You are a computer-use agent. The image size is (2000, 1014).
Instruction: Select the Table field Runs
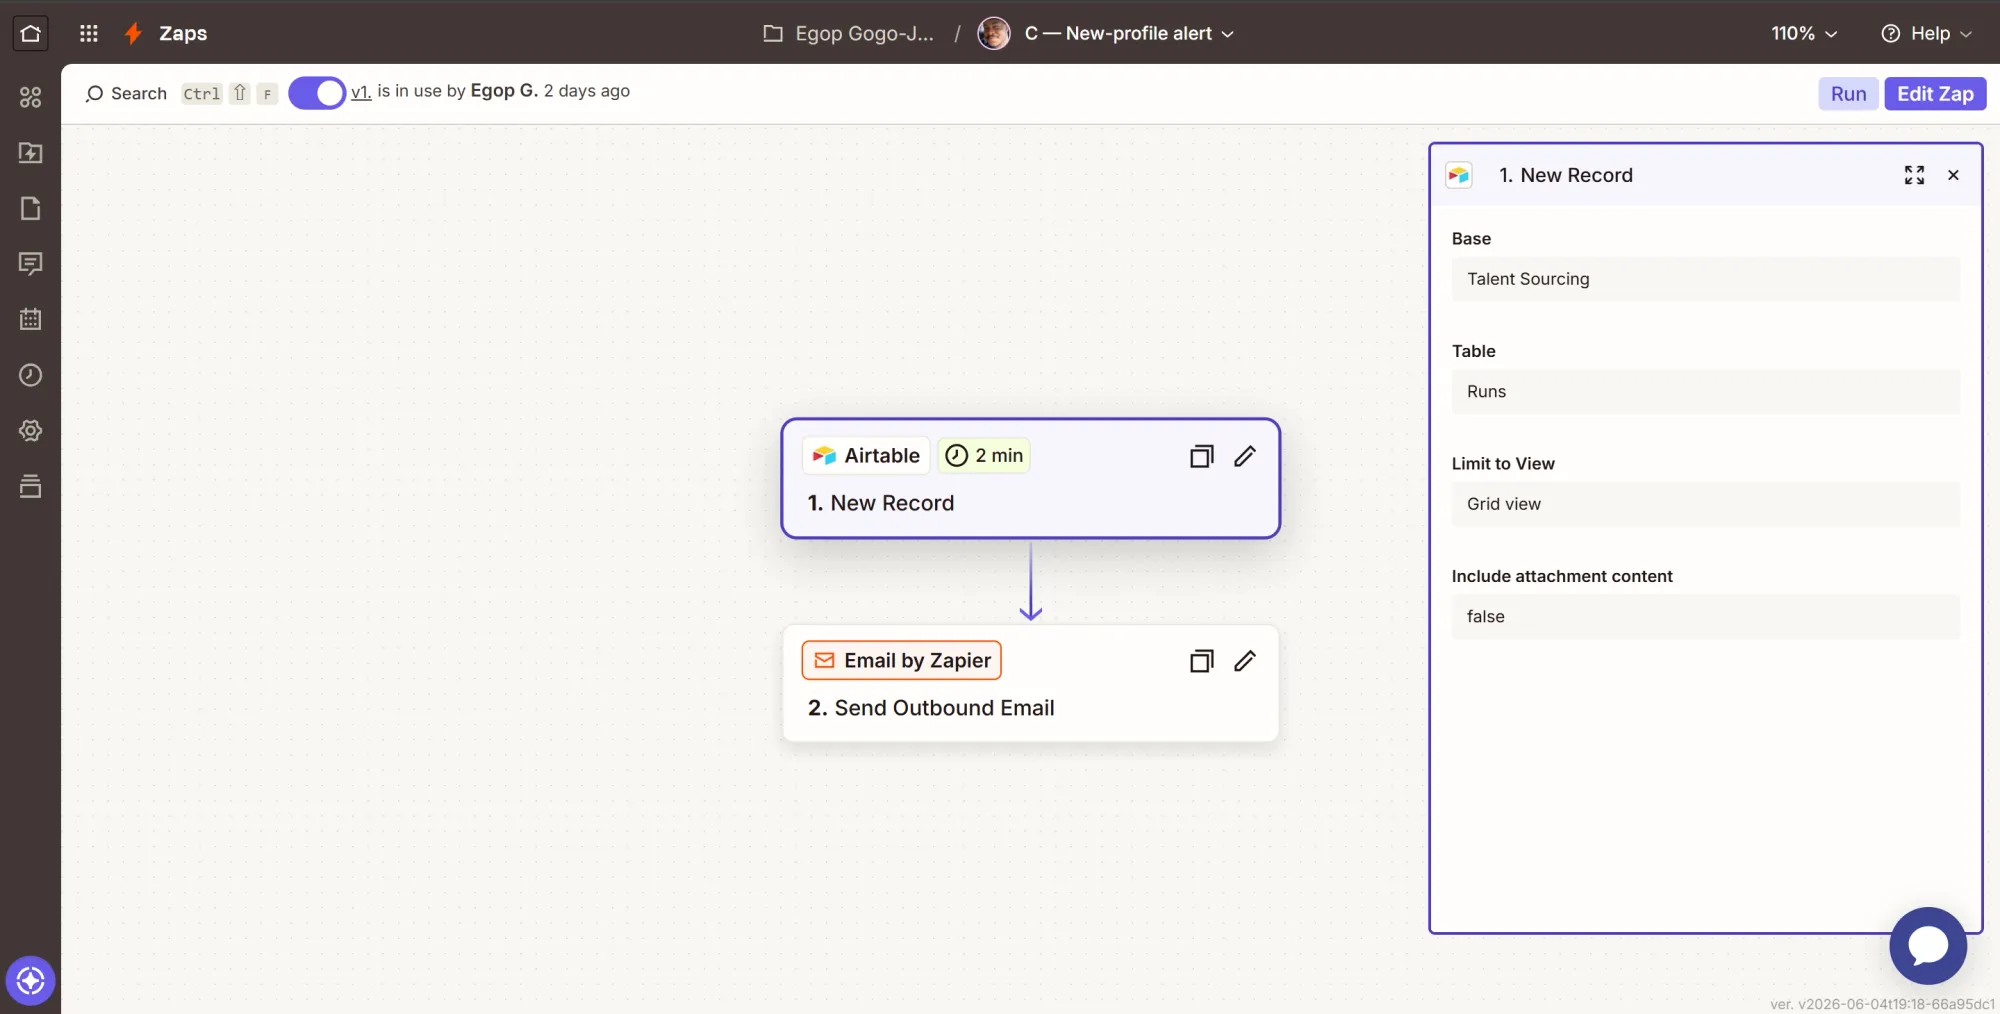tap(1706, 392)
